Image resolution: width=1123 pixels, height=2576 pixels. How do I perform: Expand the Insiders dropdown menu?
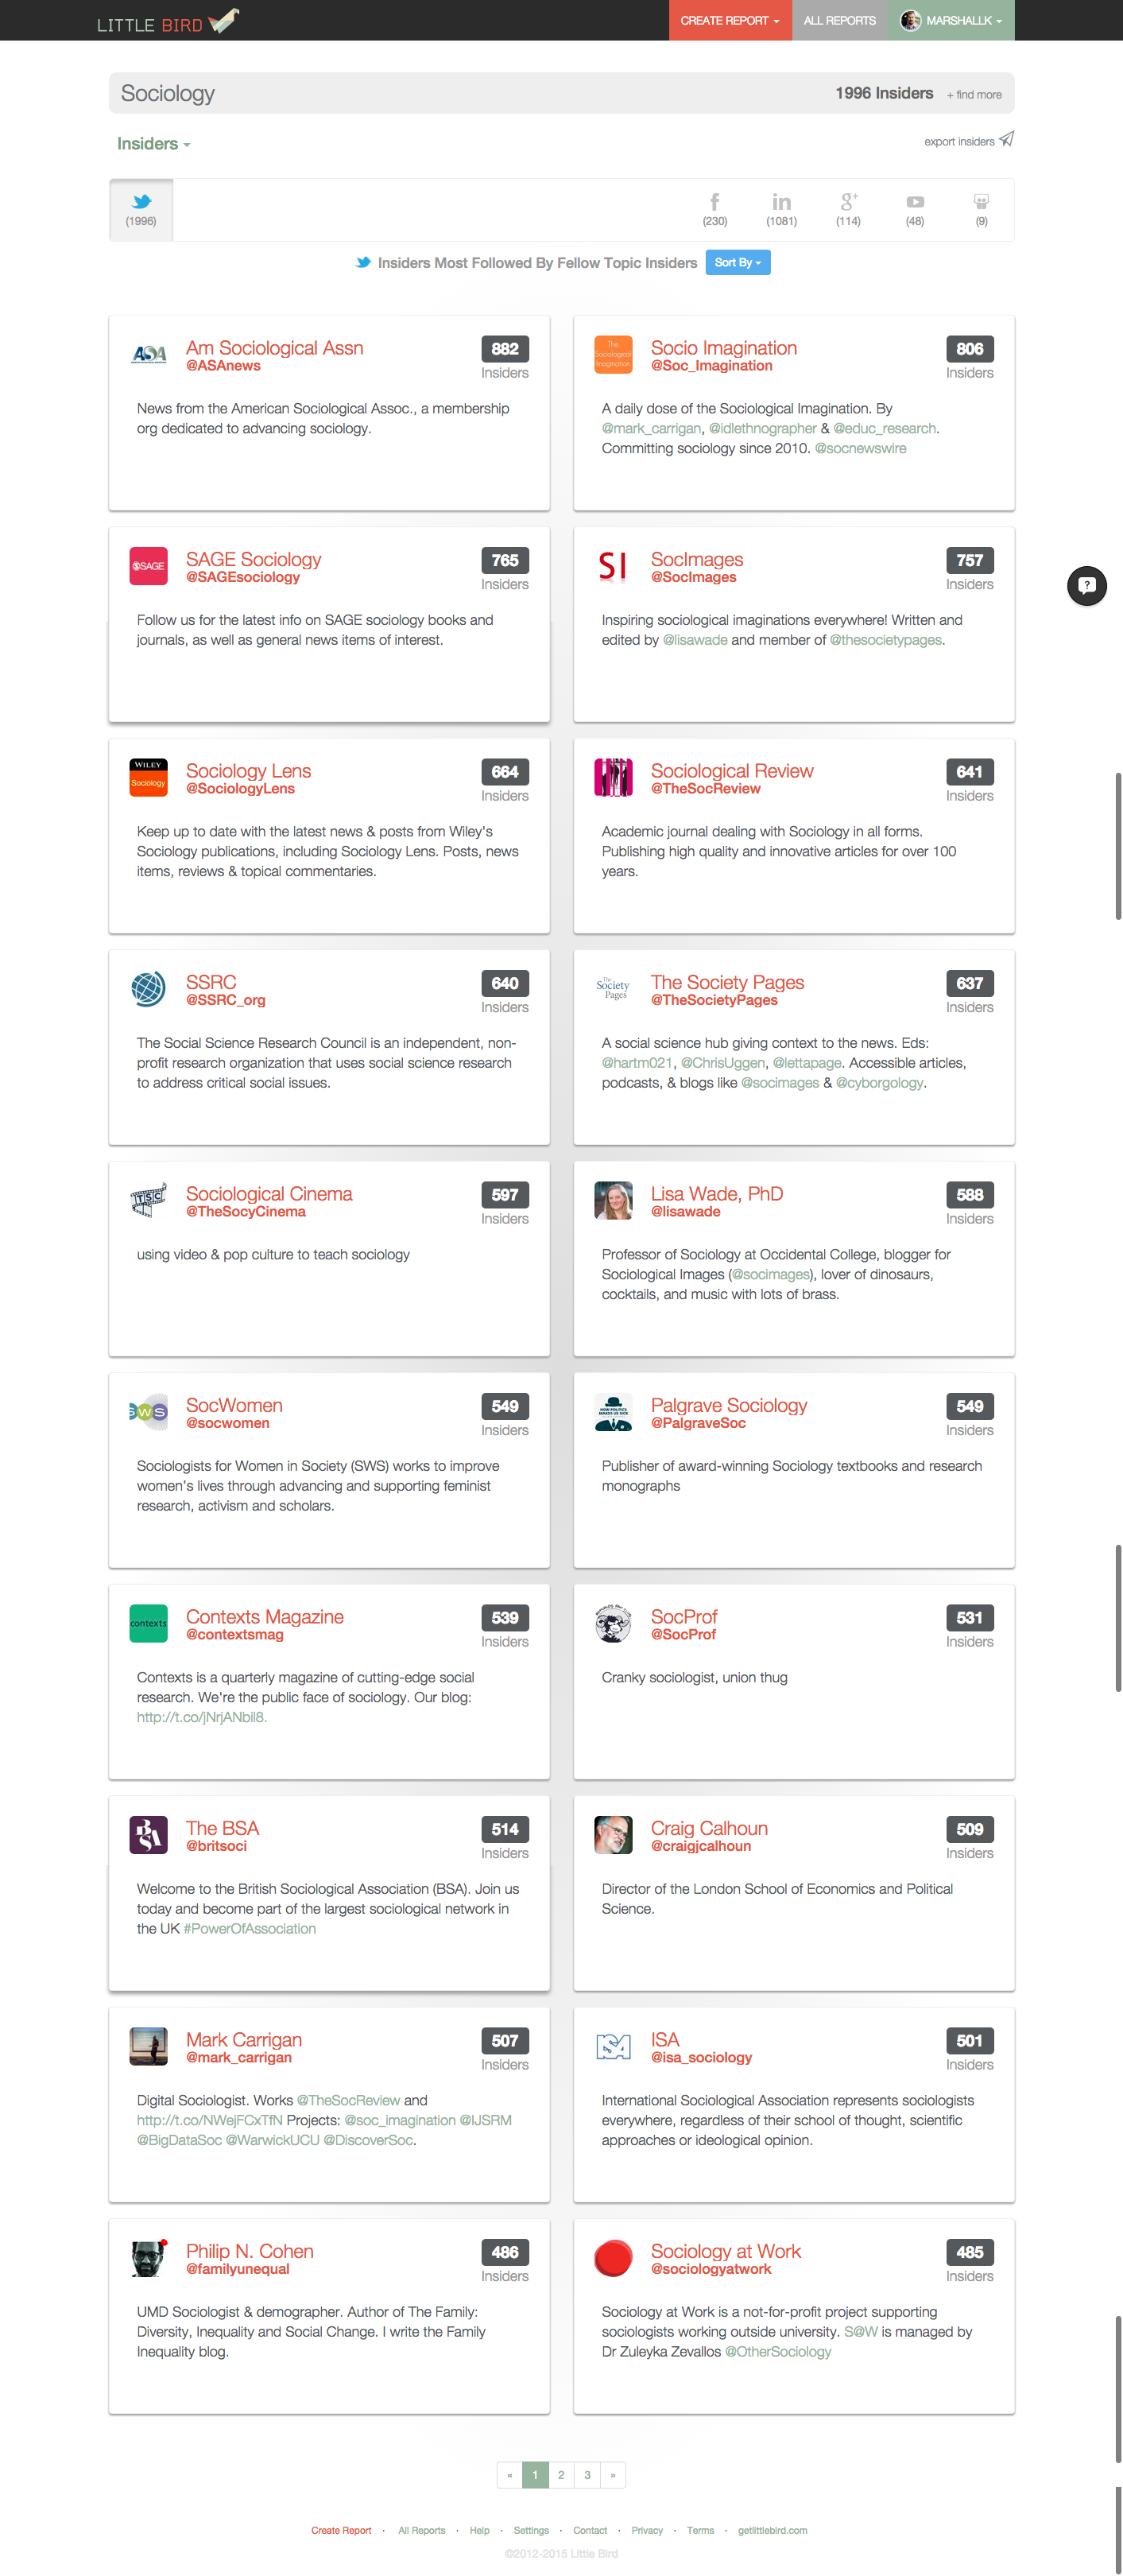[153, 144]
